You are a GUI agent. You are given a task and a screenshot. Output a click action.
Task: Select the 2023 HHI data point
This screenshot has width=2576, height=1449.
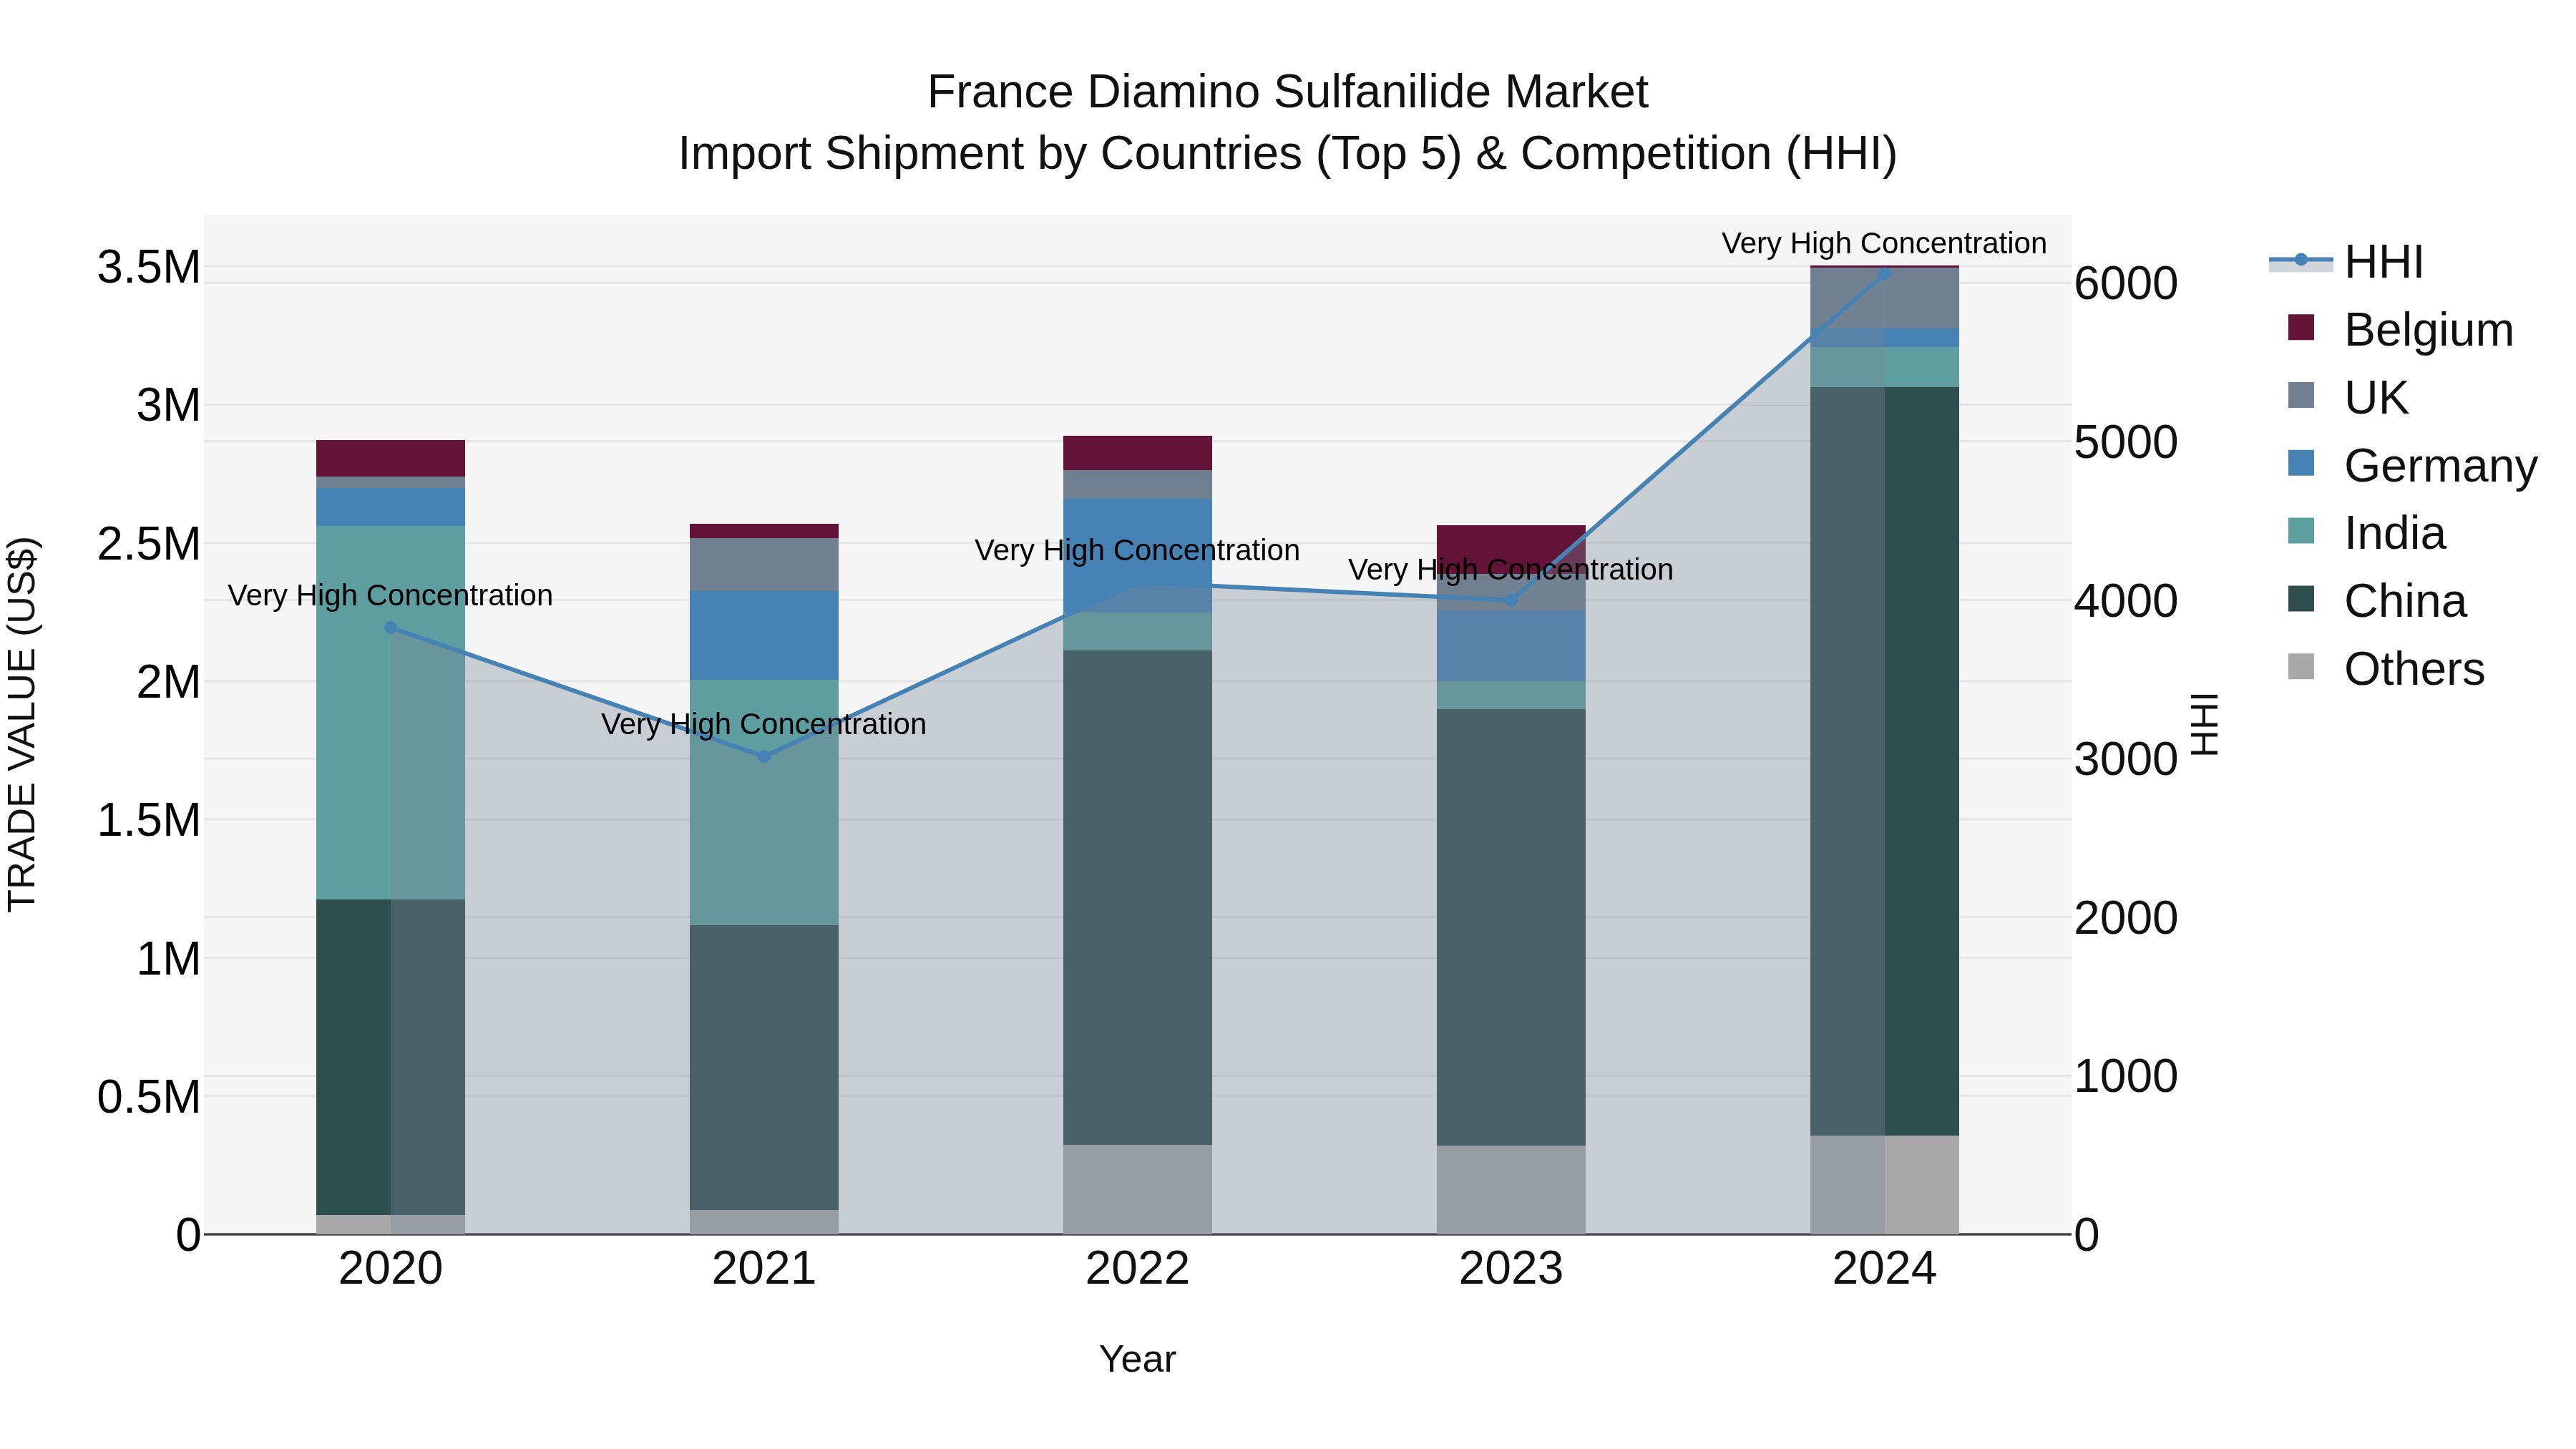[x=1511, y=600]
